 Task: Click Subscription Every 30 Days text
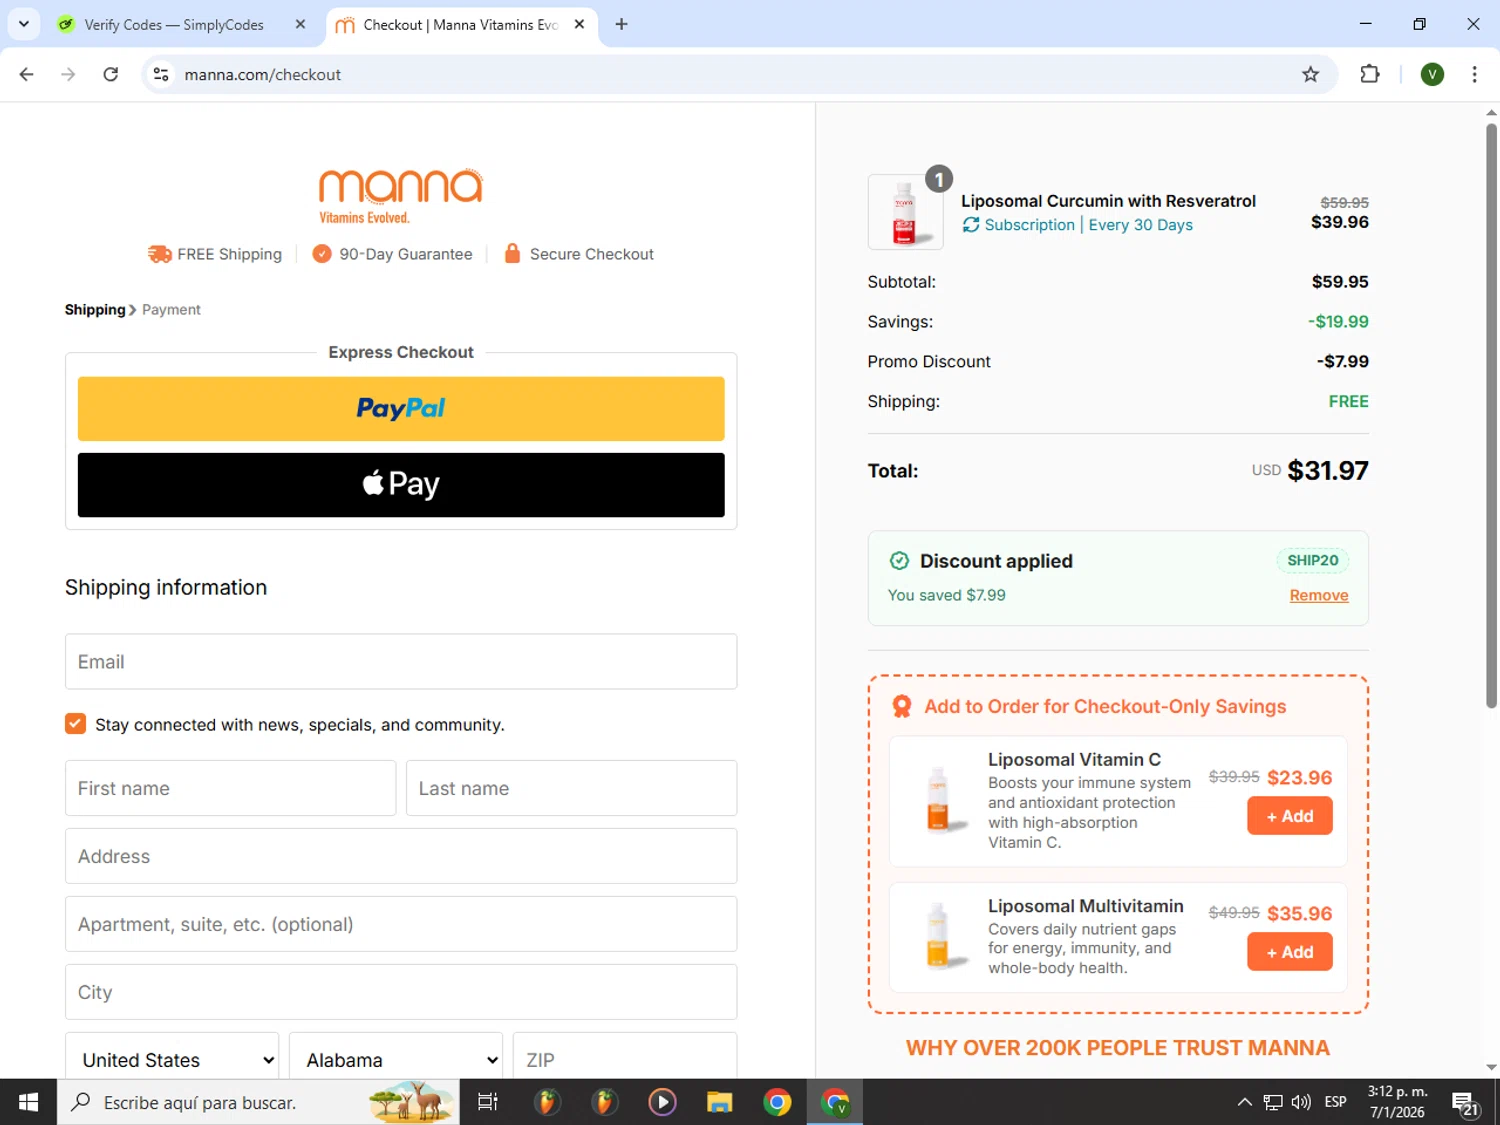(x=1089, y=225)
